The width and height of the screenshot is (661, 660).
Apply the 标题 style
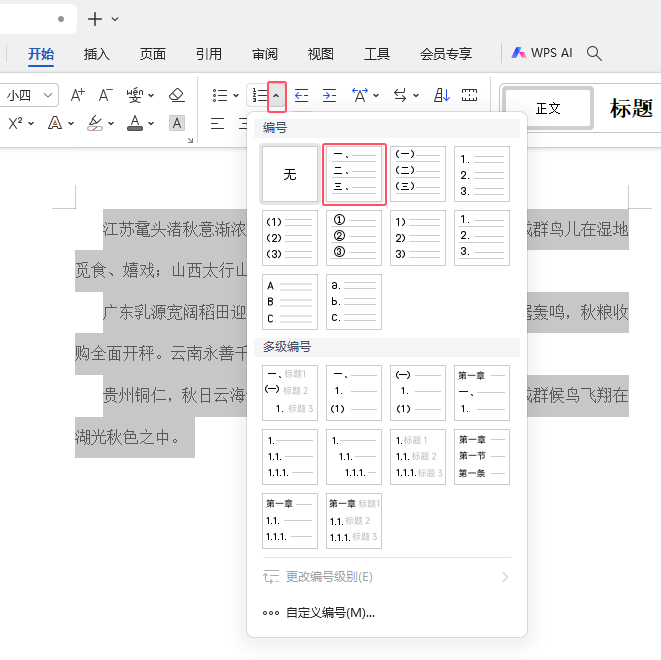point(631,108)
